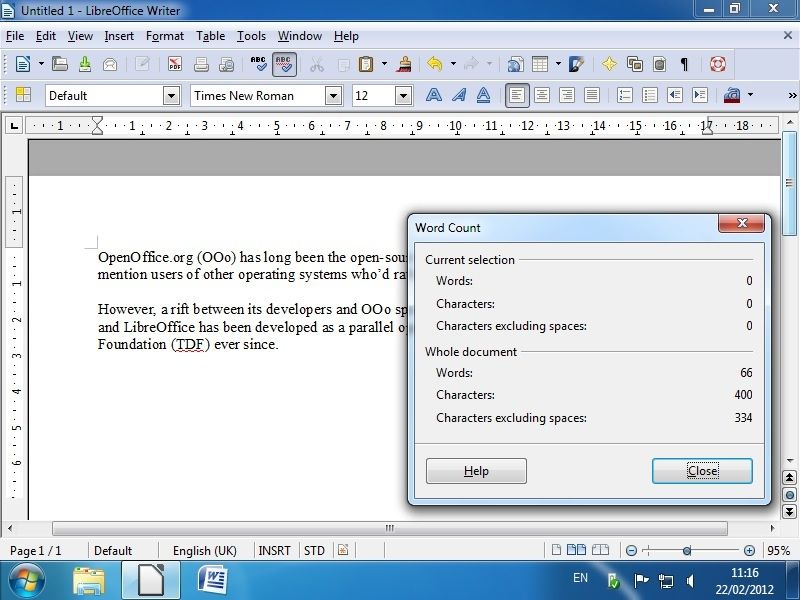Screen dimensions: 800x600
Task: Open the Edit menu
Action: [x=45, y=36]
